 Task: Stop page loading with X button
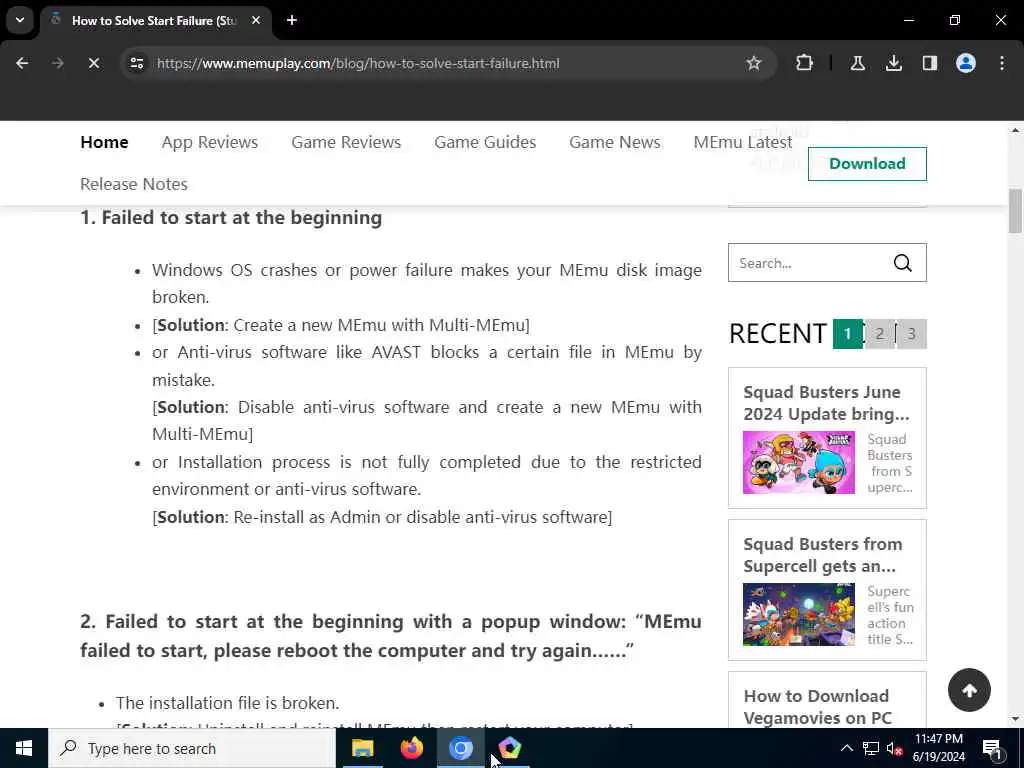click(93, 63)
